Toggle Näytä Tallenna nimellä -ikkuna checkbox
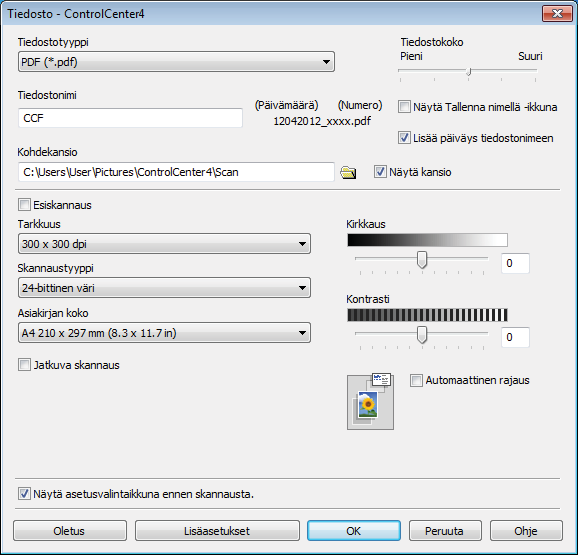Viewport: 578px width, 555px height. coord(404,107)
